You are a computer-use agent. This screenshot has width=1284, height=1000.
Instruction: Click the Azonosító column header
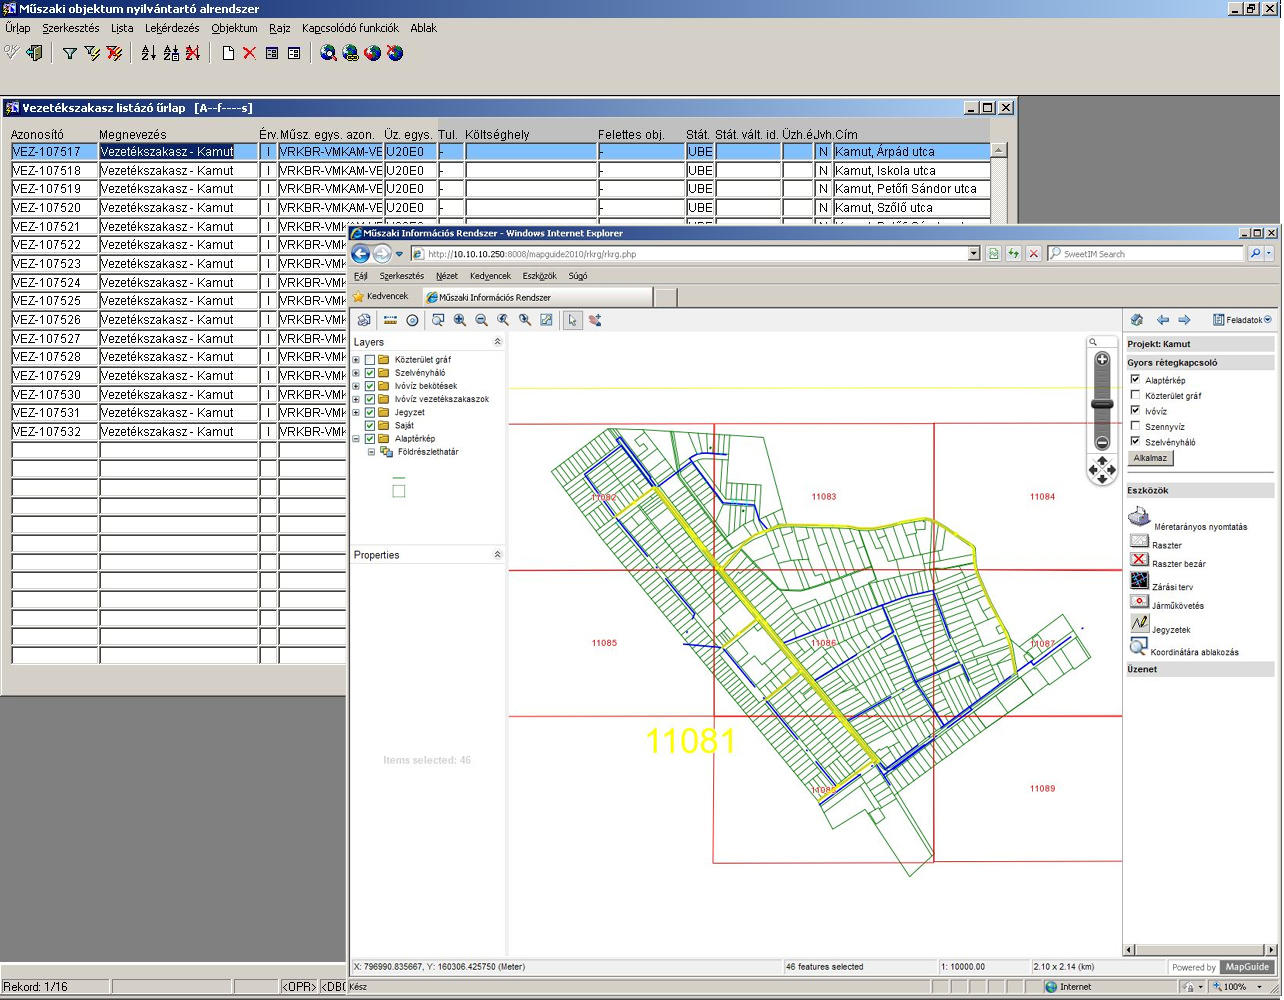(37, 134)
